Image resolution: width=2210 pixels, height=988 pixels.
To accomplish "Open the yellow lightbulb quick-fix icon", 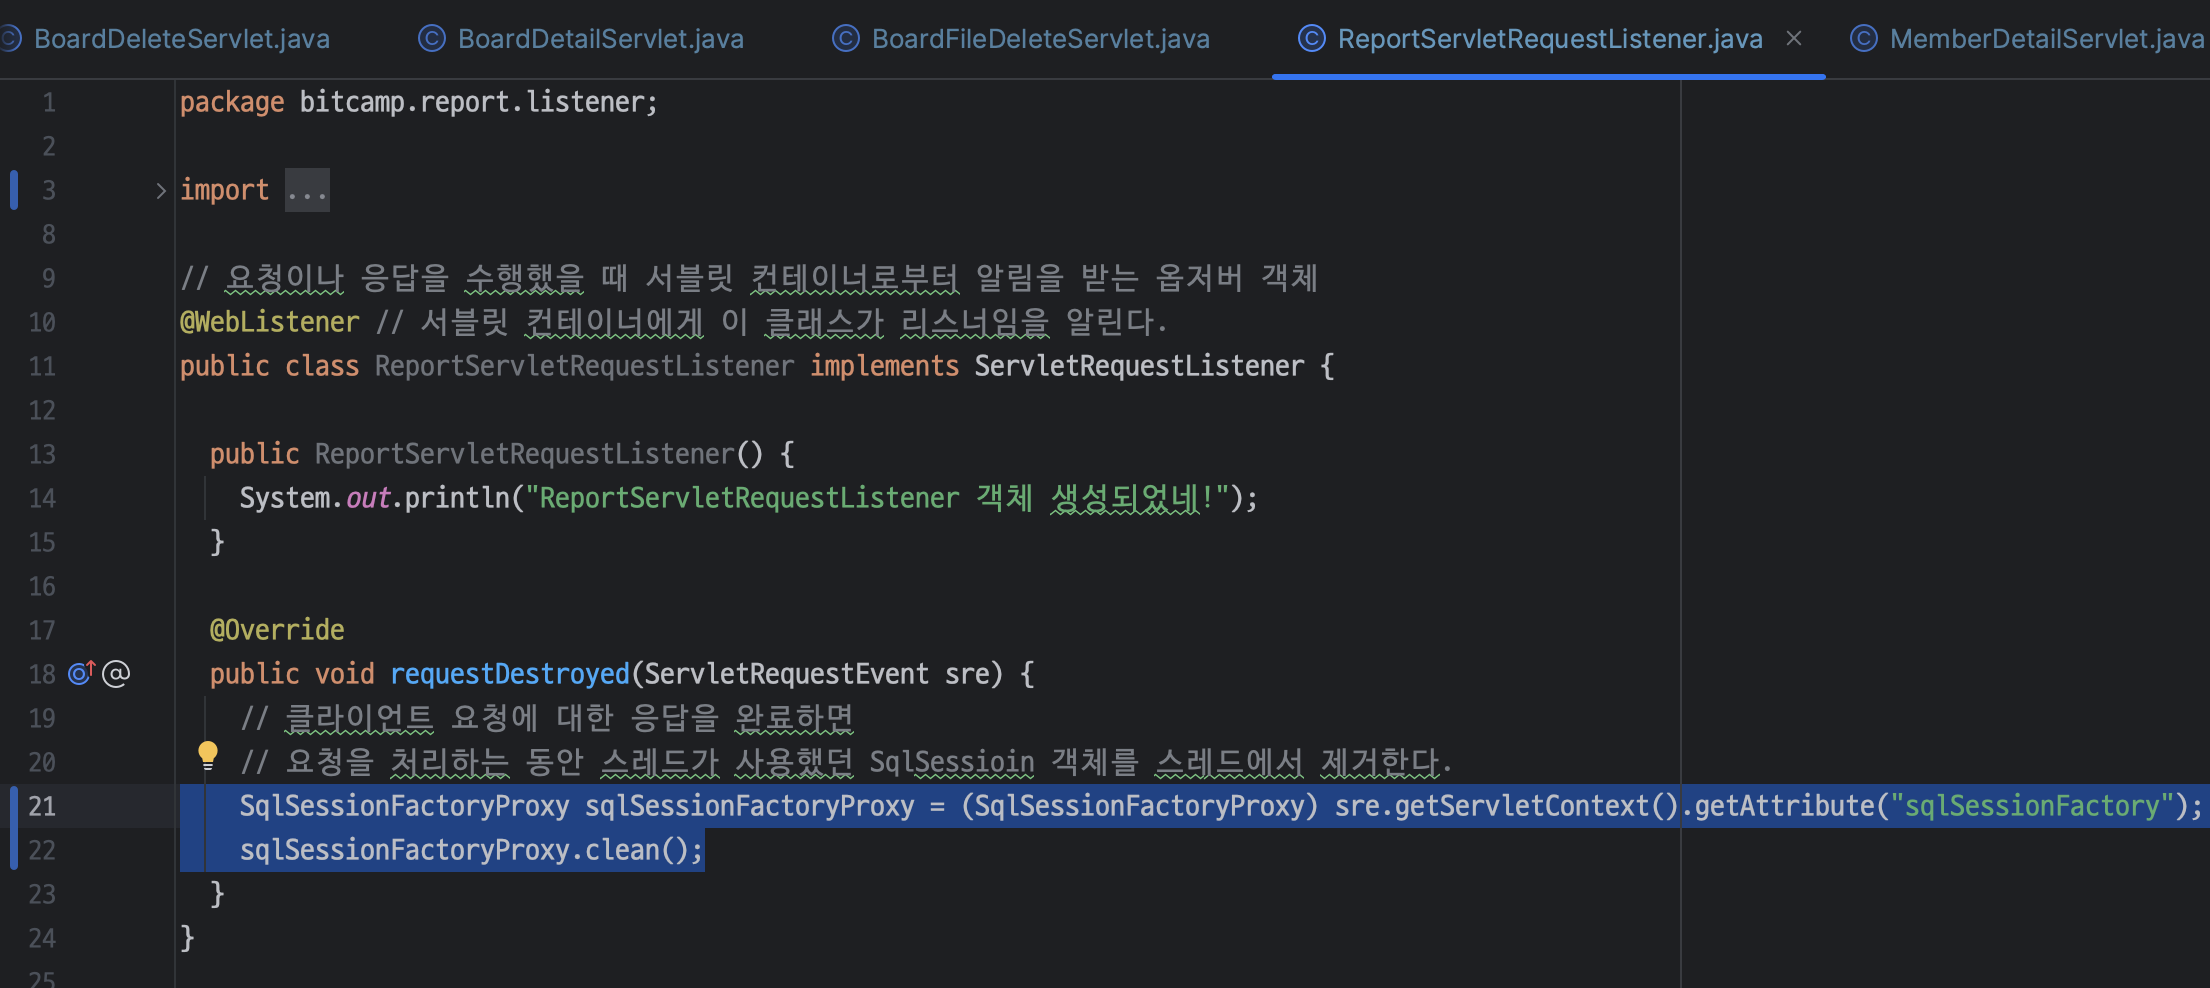I will [207, 755].
